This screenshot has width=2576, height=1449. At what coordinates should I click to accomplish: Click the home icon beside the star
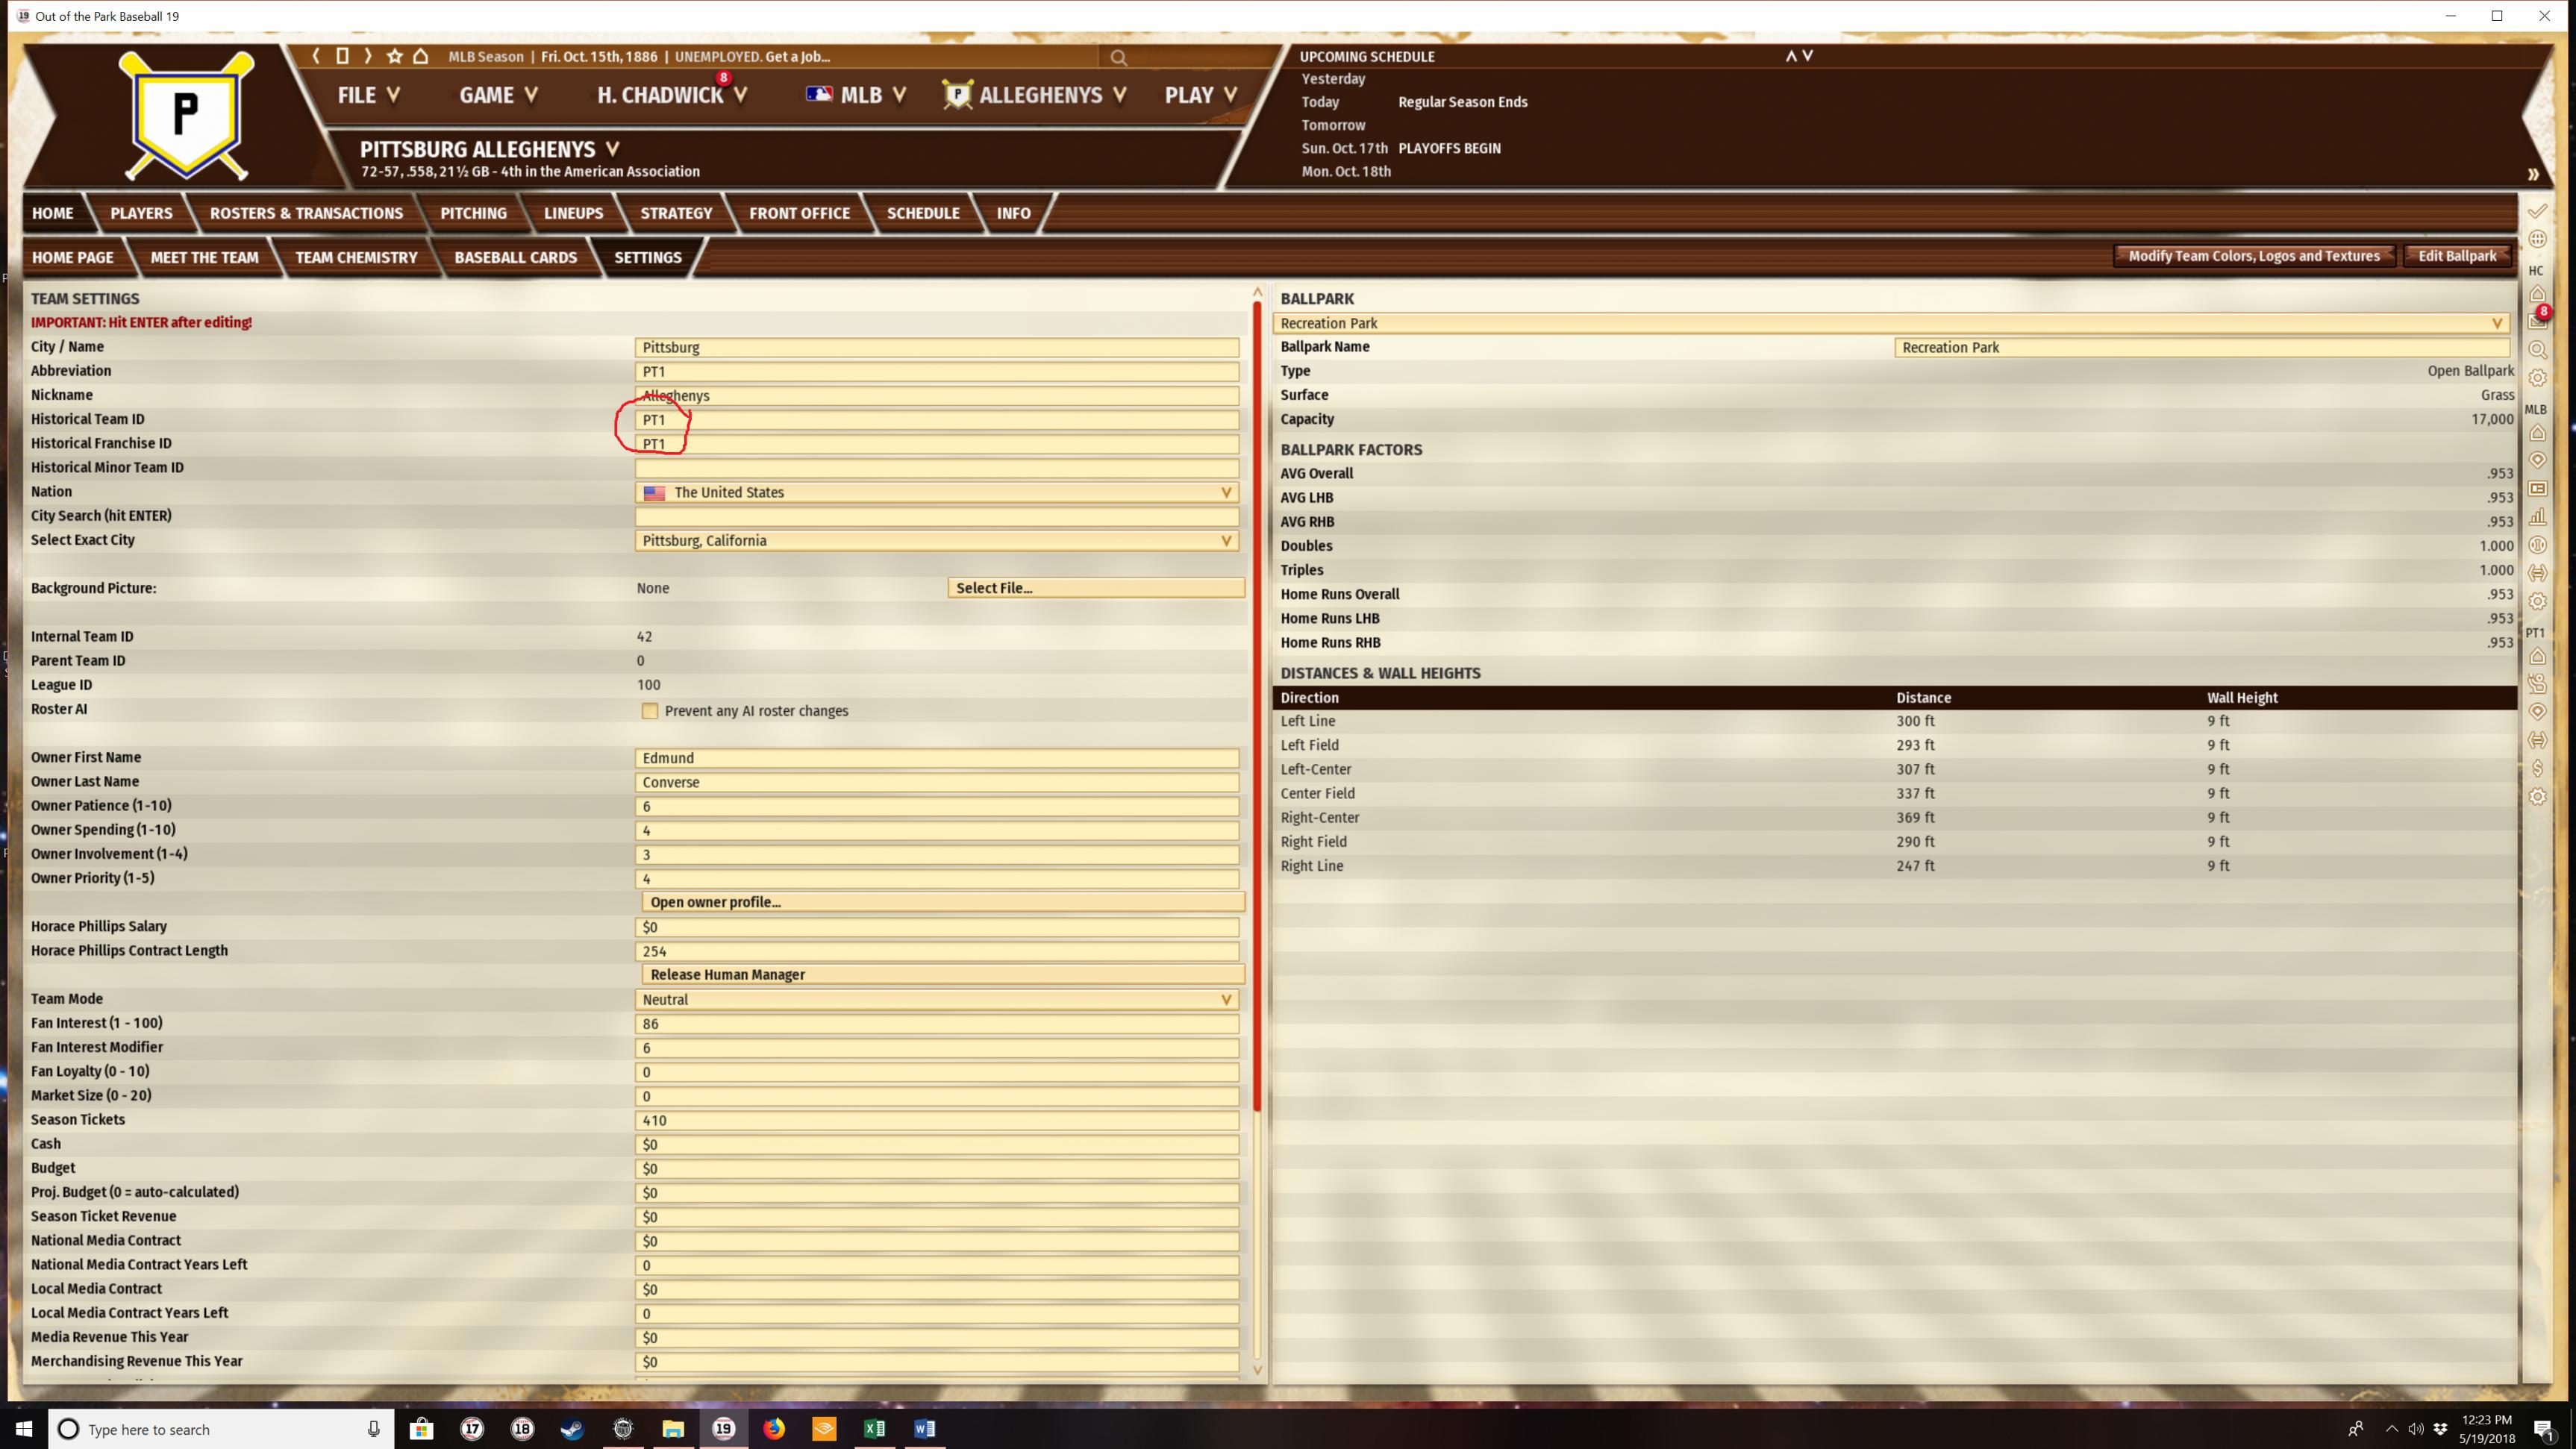[421, 56]
